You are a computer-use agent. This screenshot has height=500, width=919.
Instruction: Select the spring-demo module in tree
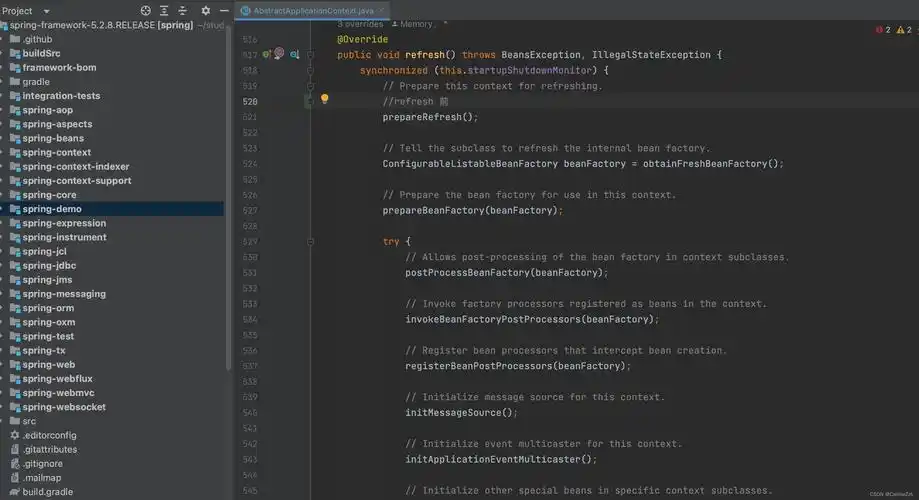52,209
